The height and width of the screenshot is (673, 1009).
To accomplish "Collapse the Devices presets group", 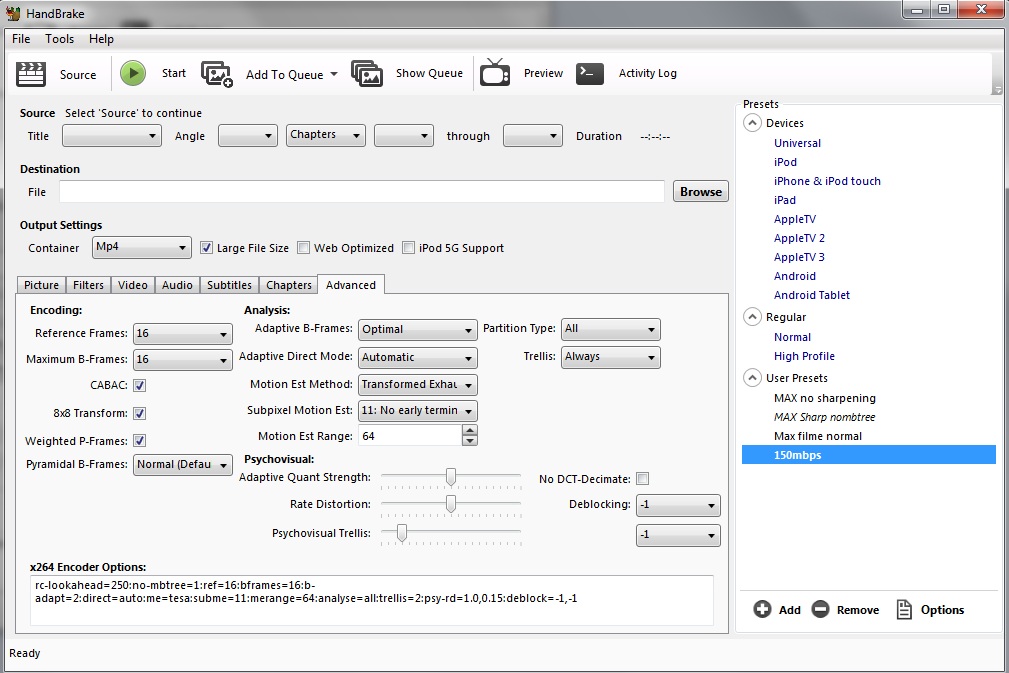I will pyautogui.click(x=751, y=123).
